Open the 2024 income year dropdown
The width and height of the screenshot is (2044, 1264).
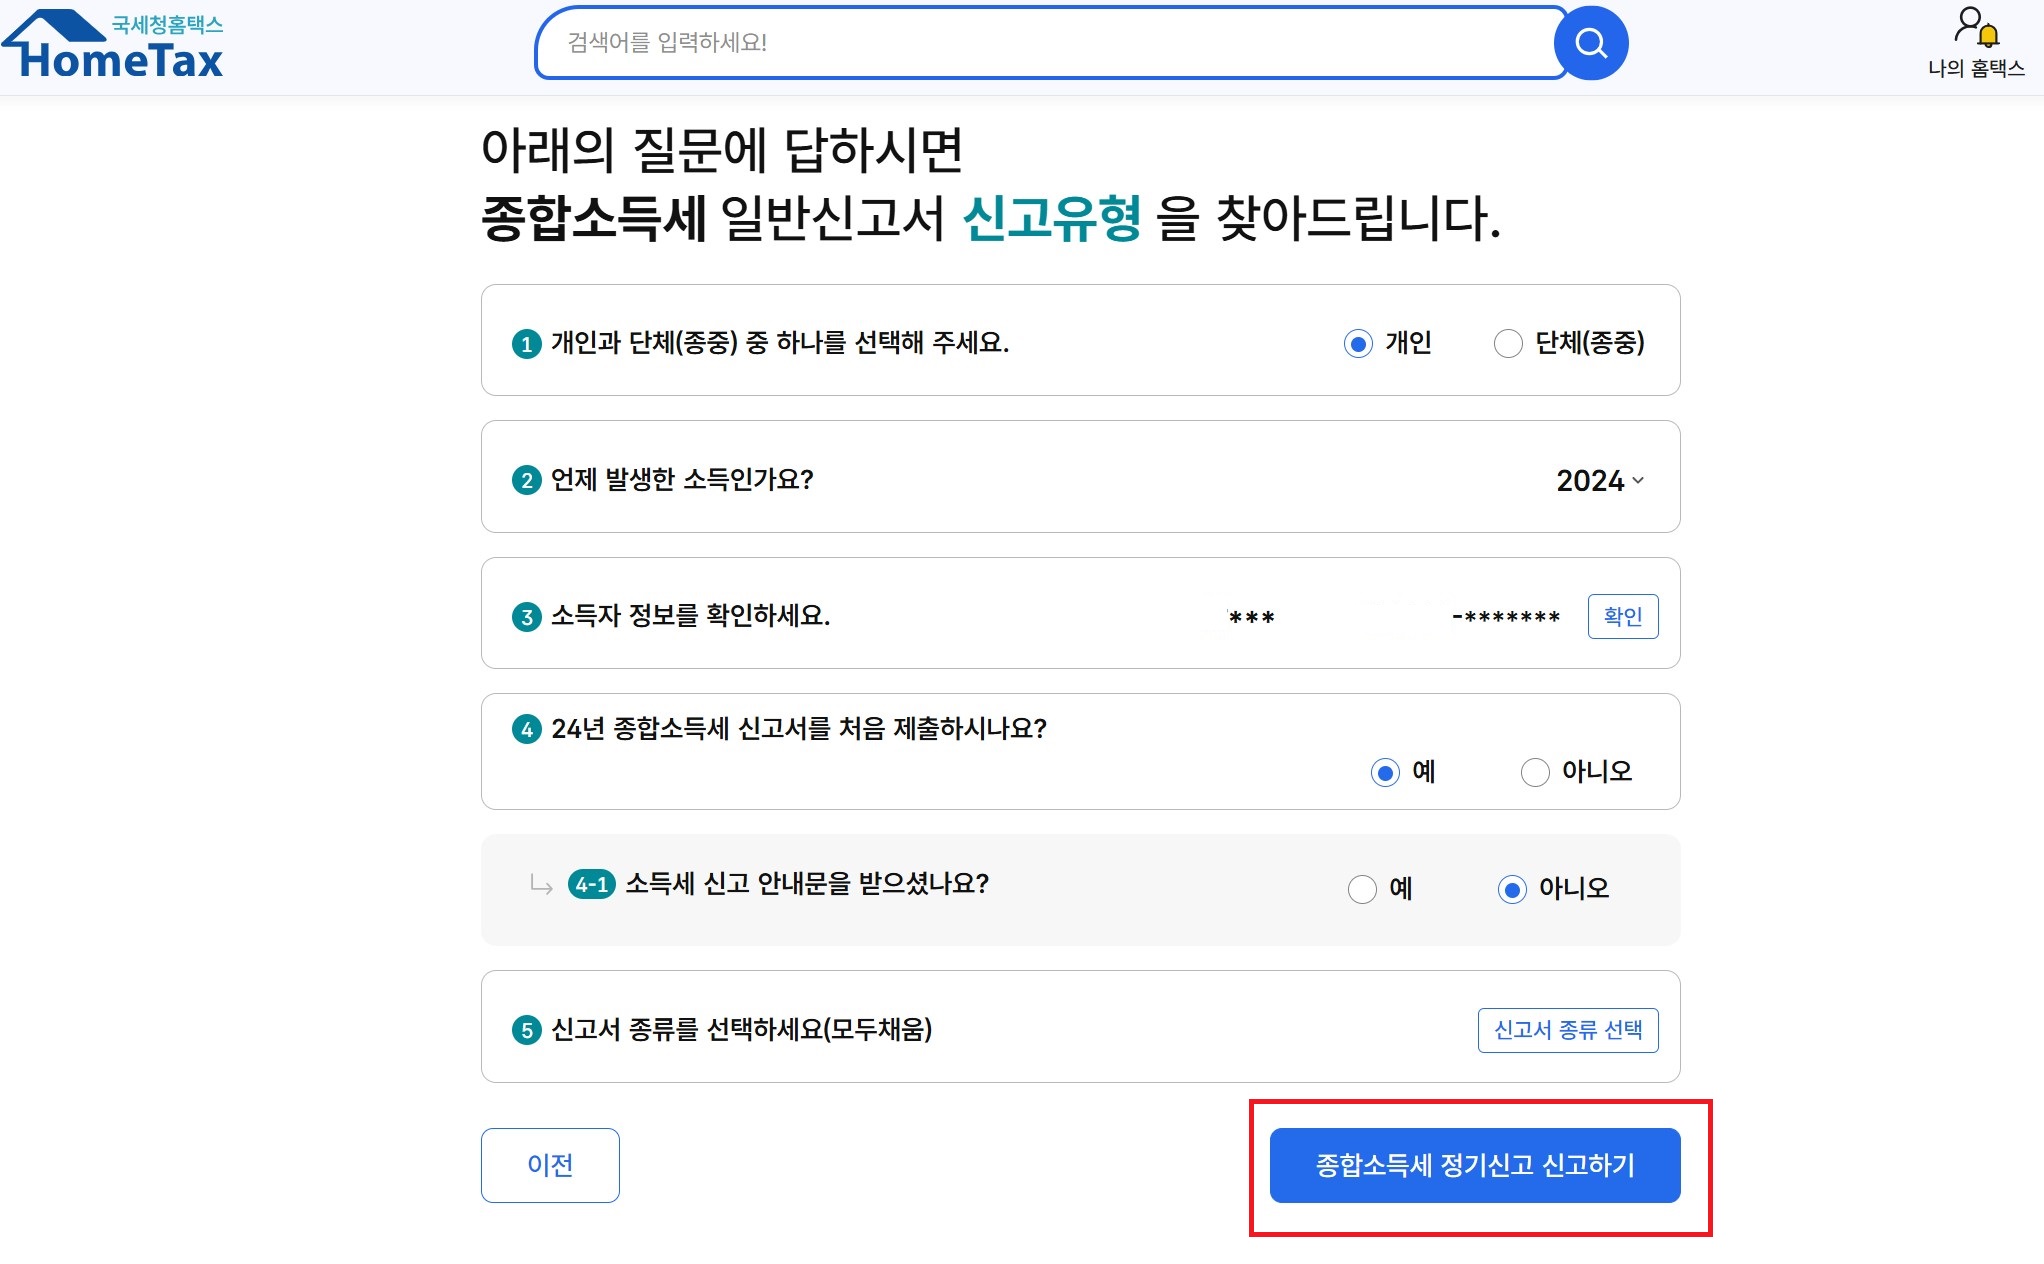click(1599, 481)
